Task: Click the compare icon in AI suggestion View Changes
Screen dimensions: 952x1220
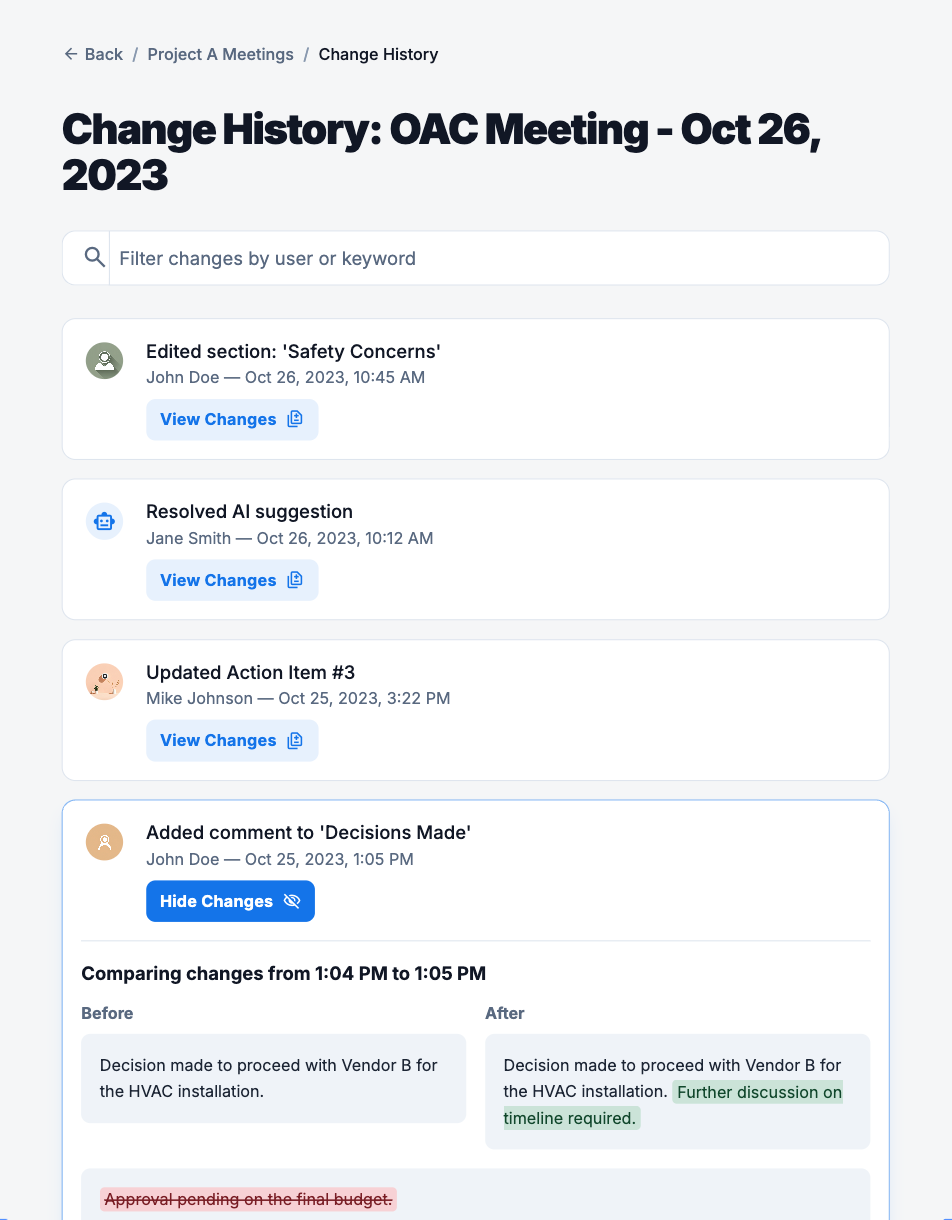Action: (295, 580)
